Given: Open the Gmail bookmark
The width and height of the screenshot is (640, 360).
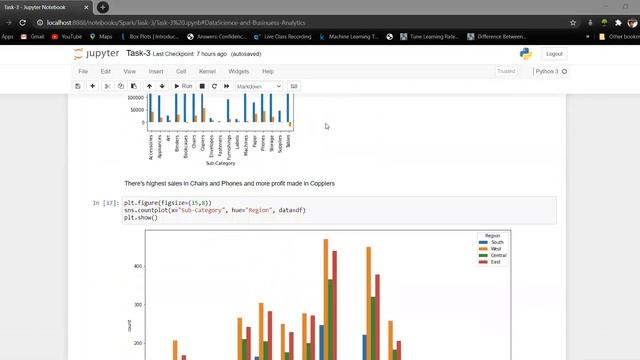Looking at the screenshot, I should click(x=33, y=37).
